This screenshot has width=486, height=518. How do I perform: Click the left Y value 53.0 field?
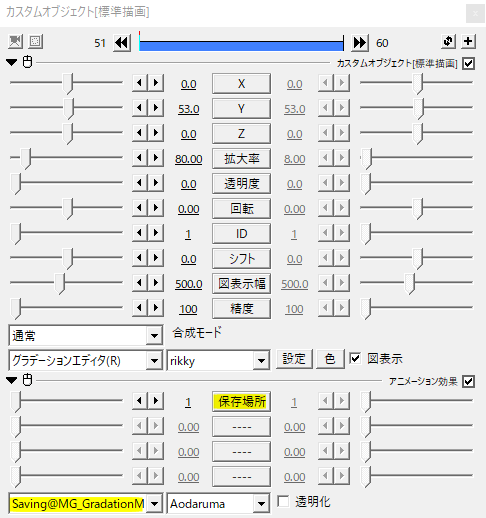click(189, 109)
